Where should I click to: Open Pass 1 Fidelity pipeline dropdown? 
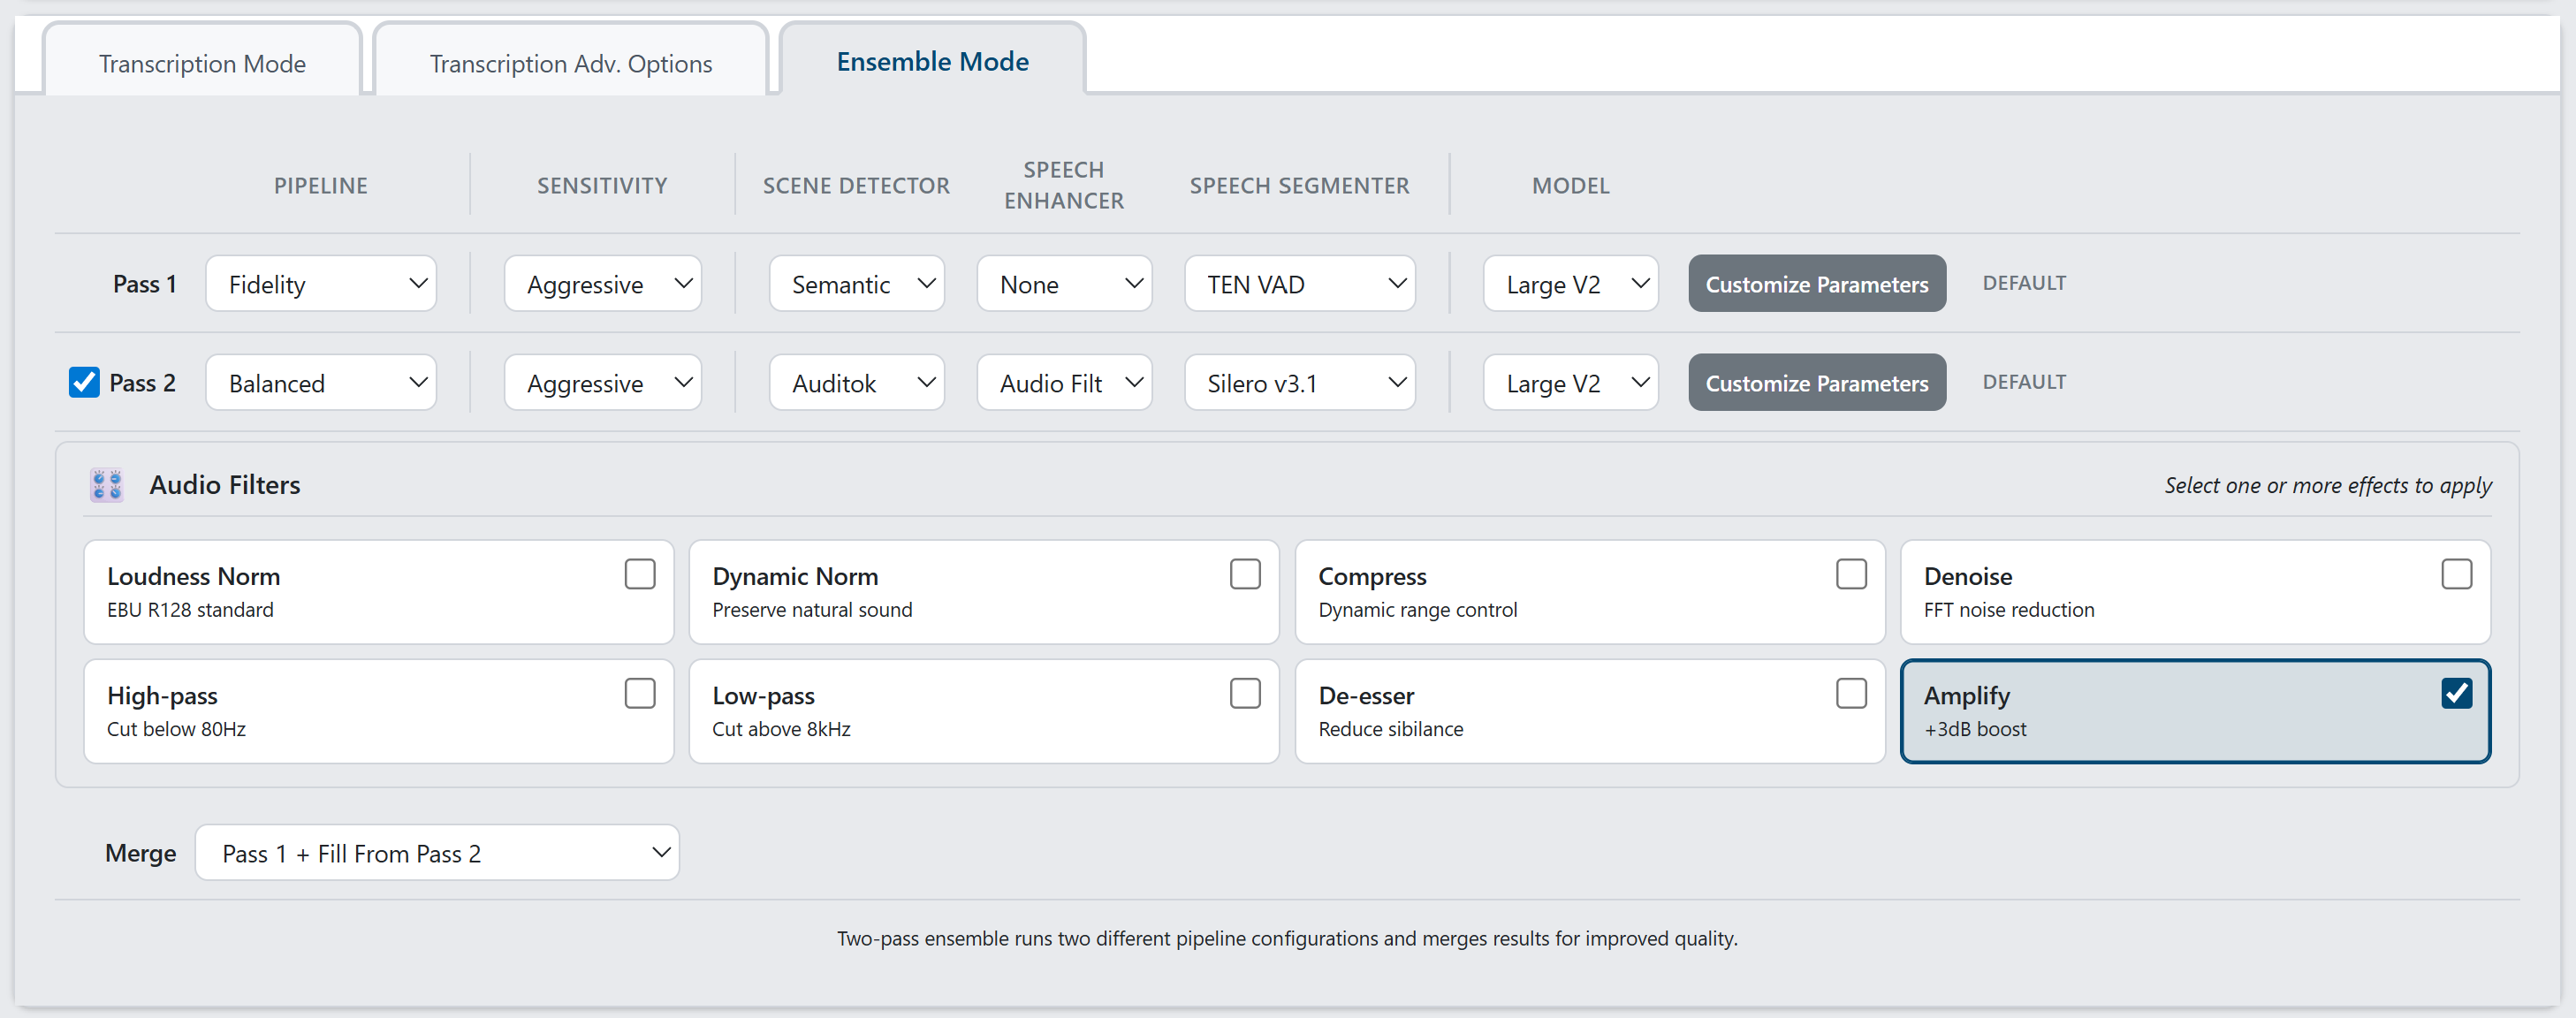tap(321, 284)
